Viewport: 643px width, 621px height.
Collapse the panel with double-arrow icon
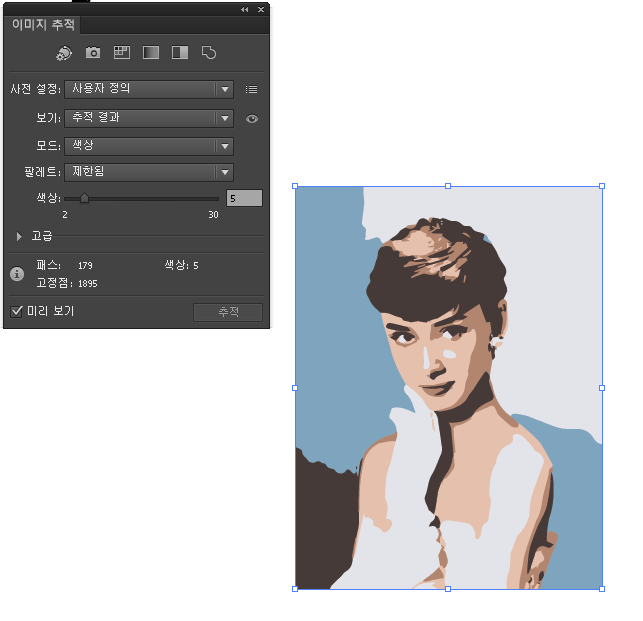coord(244,9)
